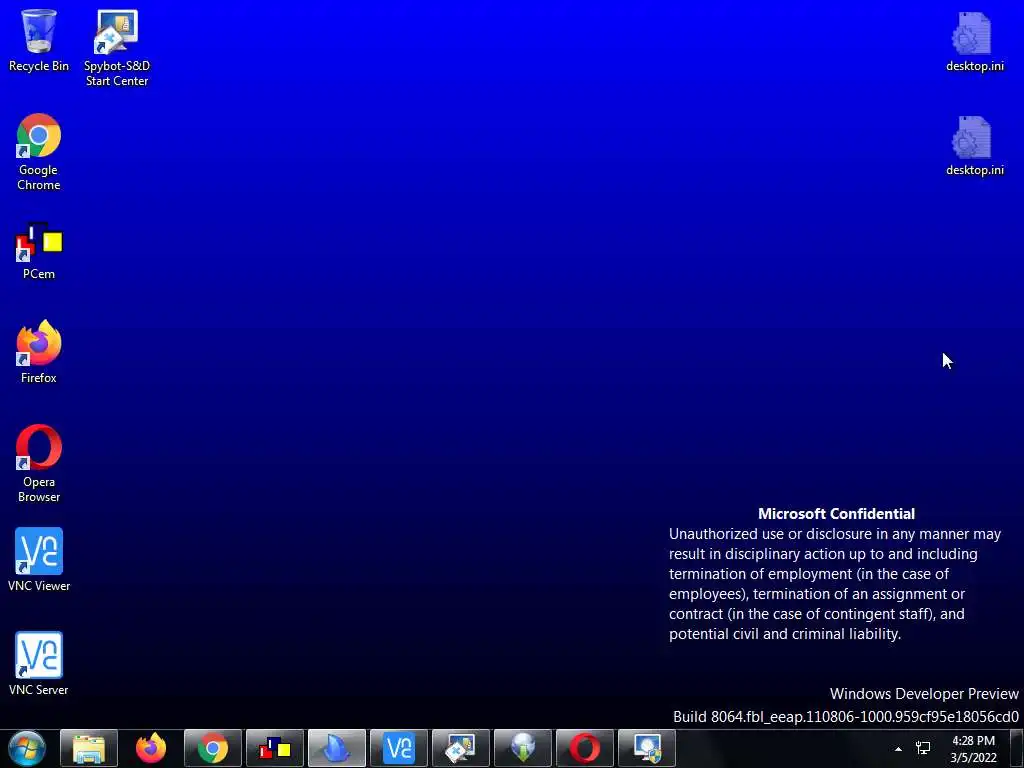Launch Firefox from the taskbar
This screenshot has width=1024, height=768.
tap(151, 748)
